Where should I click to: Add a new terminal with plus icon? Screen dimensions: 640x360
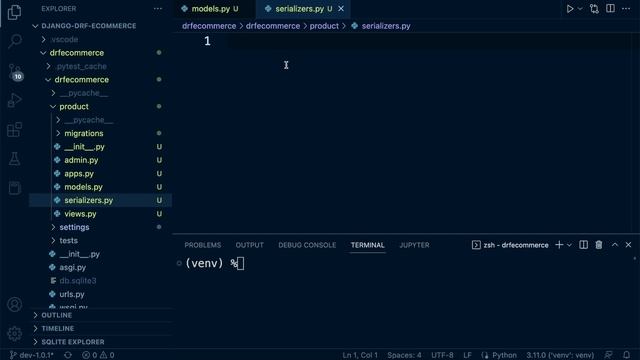click(559, 244)
